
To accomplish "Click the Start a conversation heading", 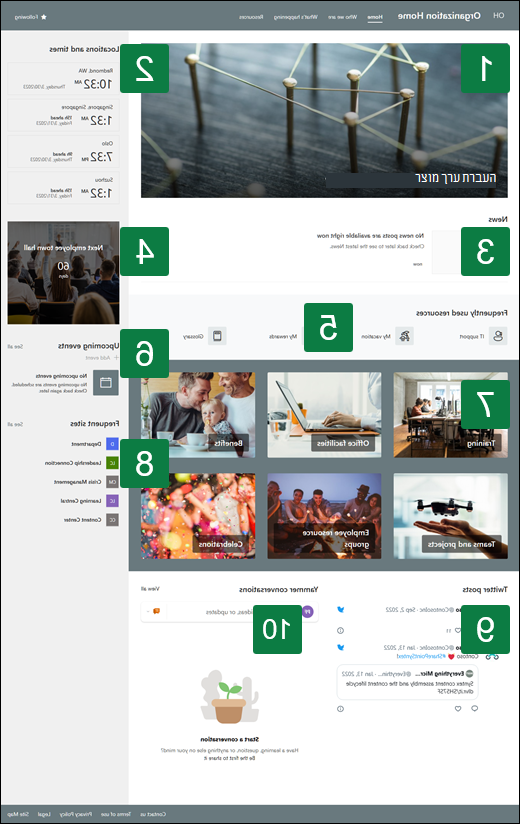I will click(230, 739).
